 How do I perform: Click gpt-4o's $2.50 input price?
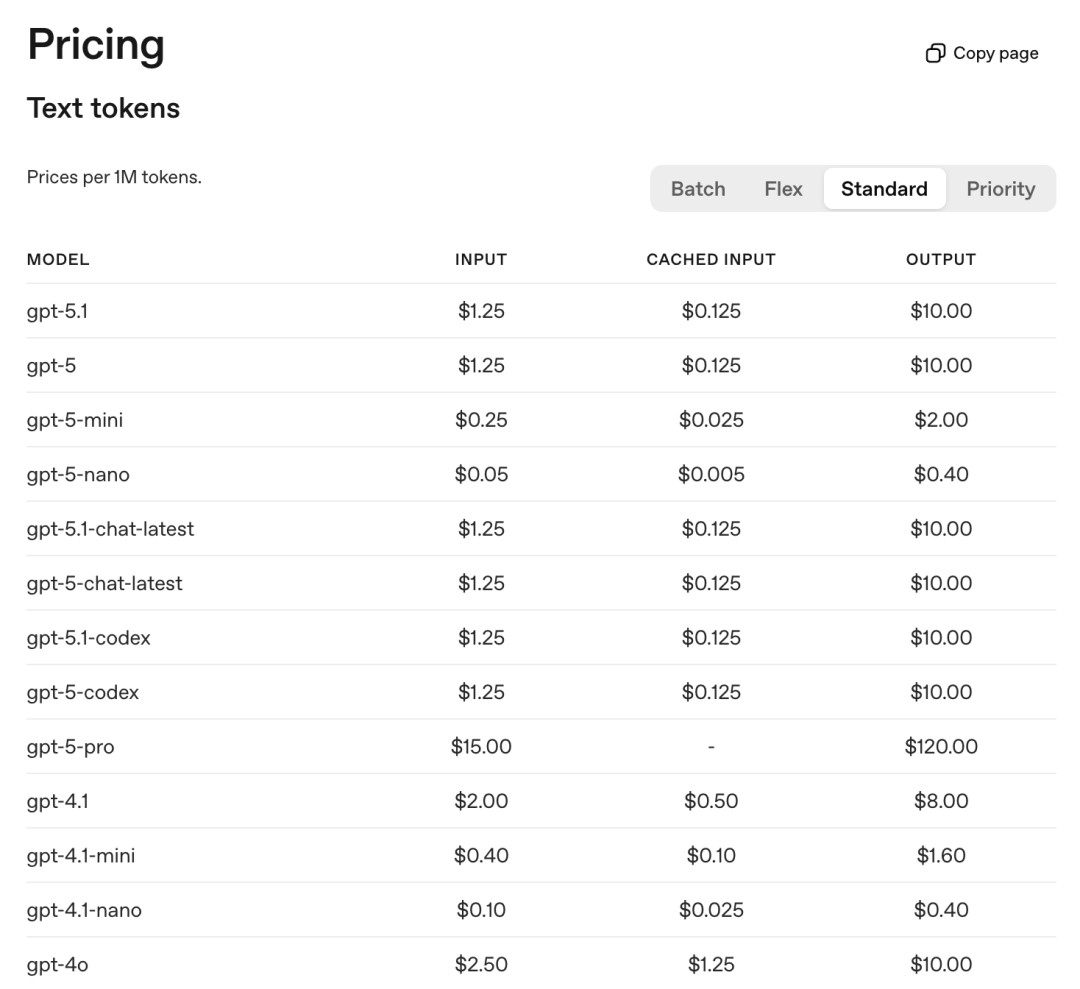click(481, 964)
